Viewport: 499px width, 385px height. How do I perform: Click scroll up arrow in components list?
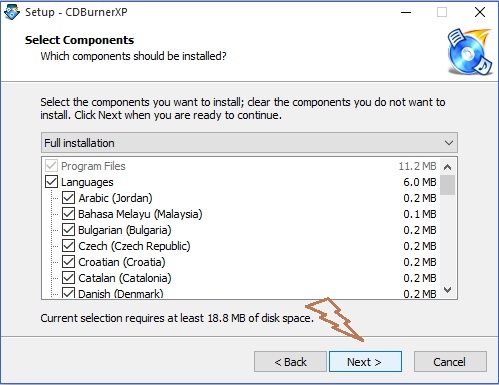click(x=447, y=167)
